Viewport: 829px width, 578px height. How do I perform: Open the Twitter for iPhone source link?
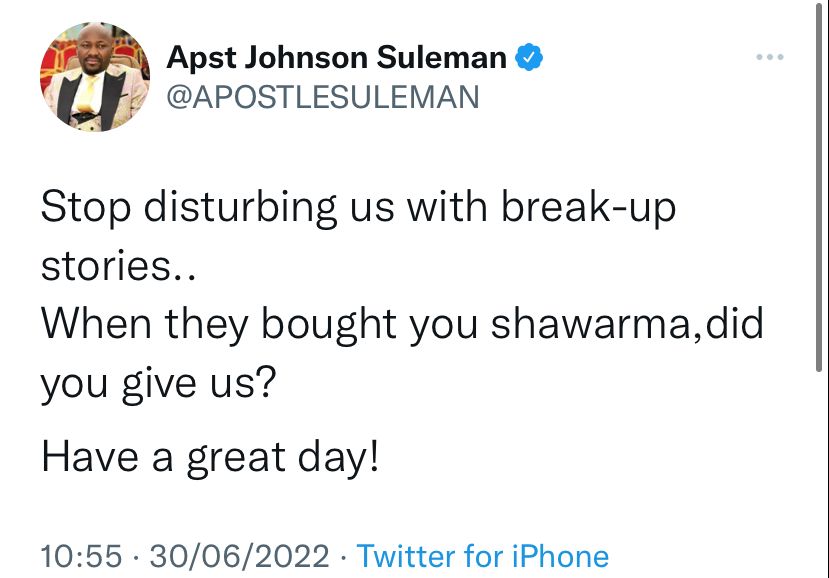(x=483, y=556)
